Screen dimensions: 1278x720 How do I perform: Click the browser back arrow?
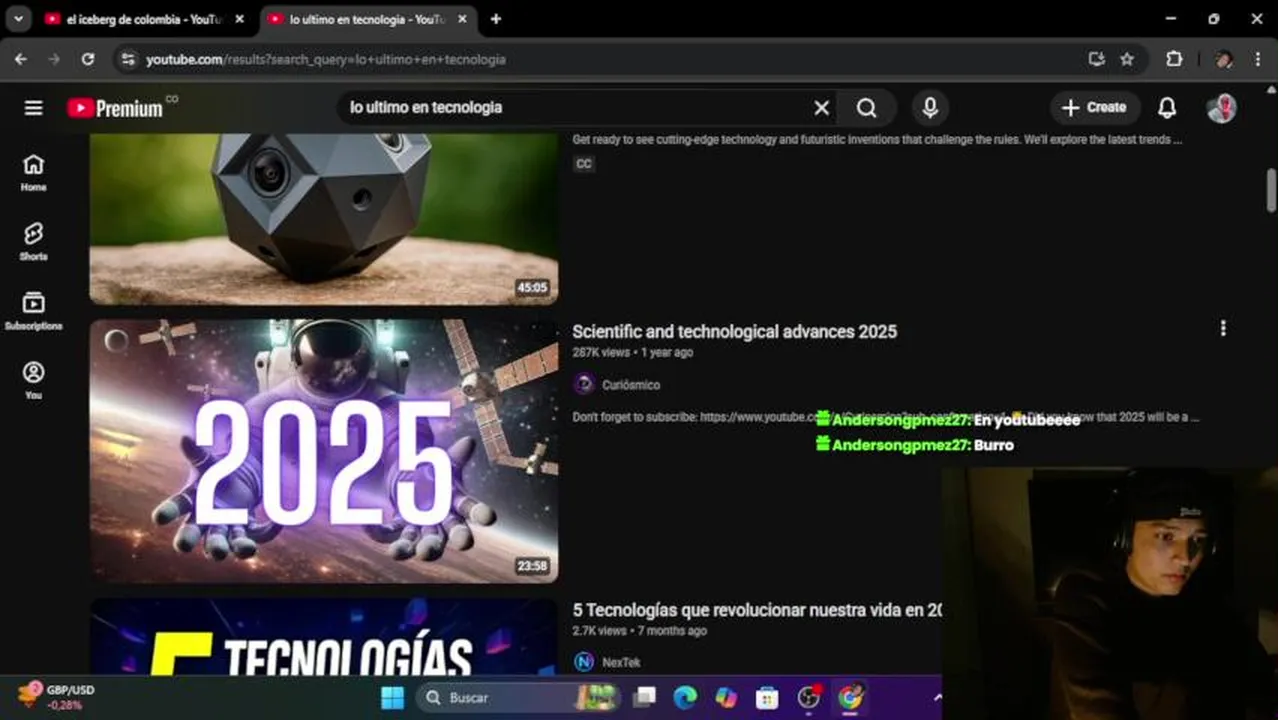[21, 59]
